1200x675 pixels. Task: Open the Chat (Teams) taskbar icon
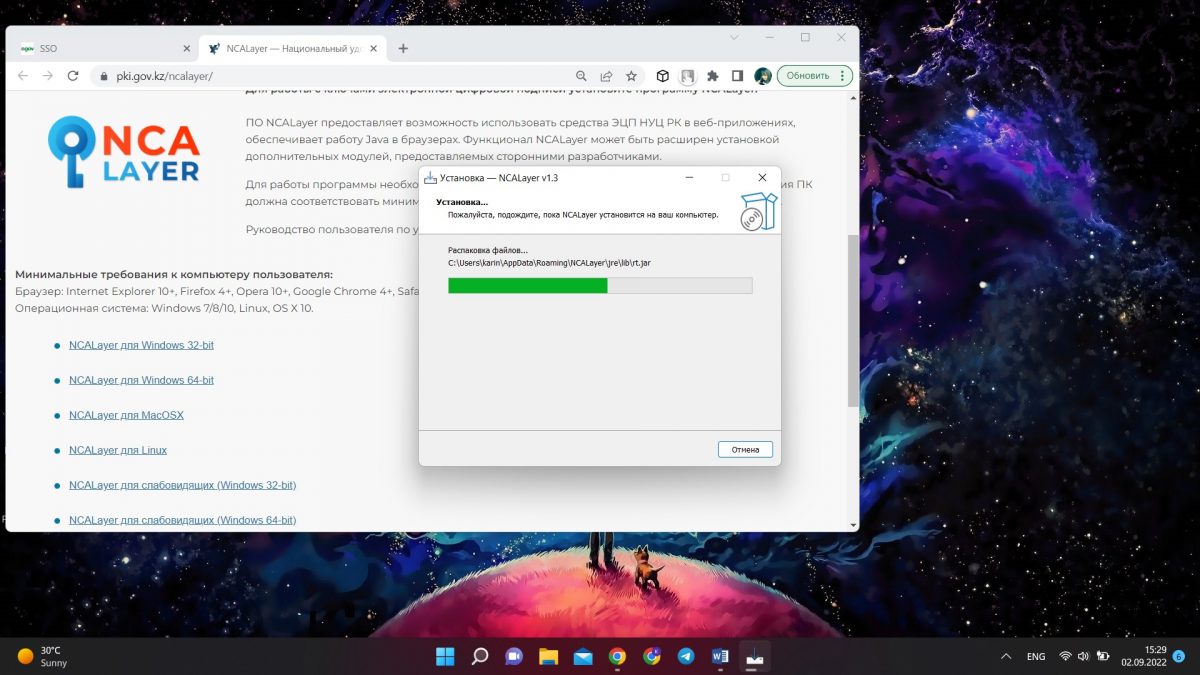514,657
